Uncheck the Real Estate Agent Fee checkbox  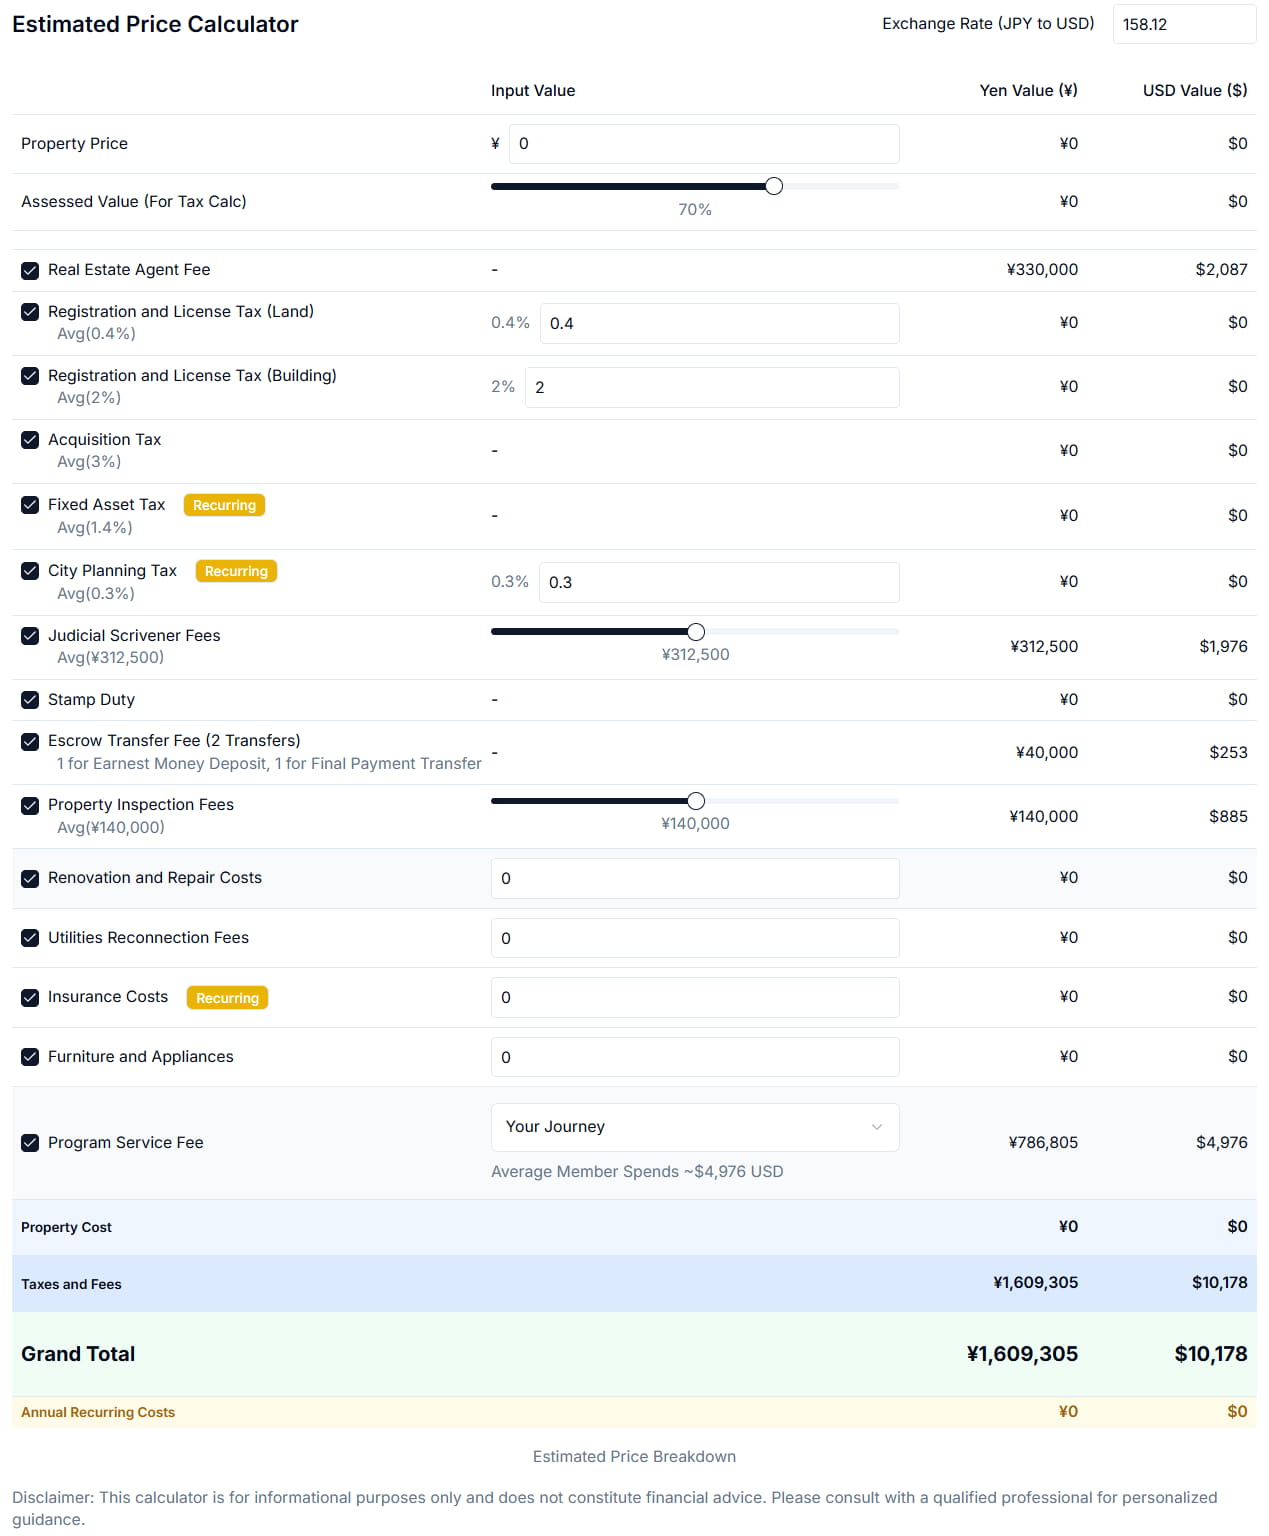(x=30, y=270)
